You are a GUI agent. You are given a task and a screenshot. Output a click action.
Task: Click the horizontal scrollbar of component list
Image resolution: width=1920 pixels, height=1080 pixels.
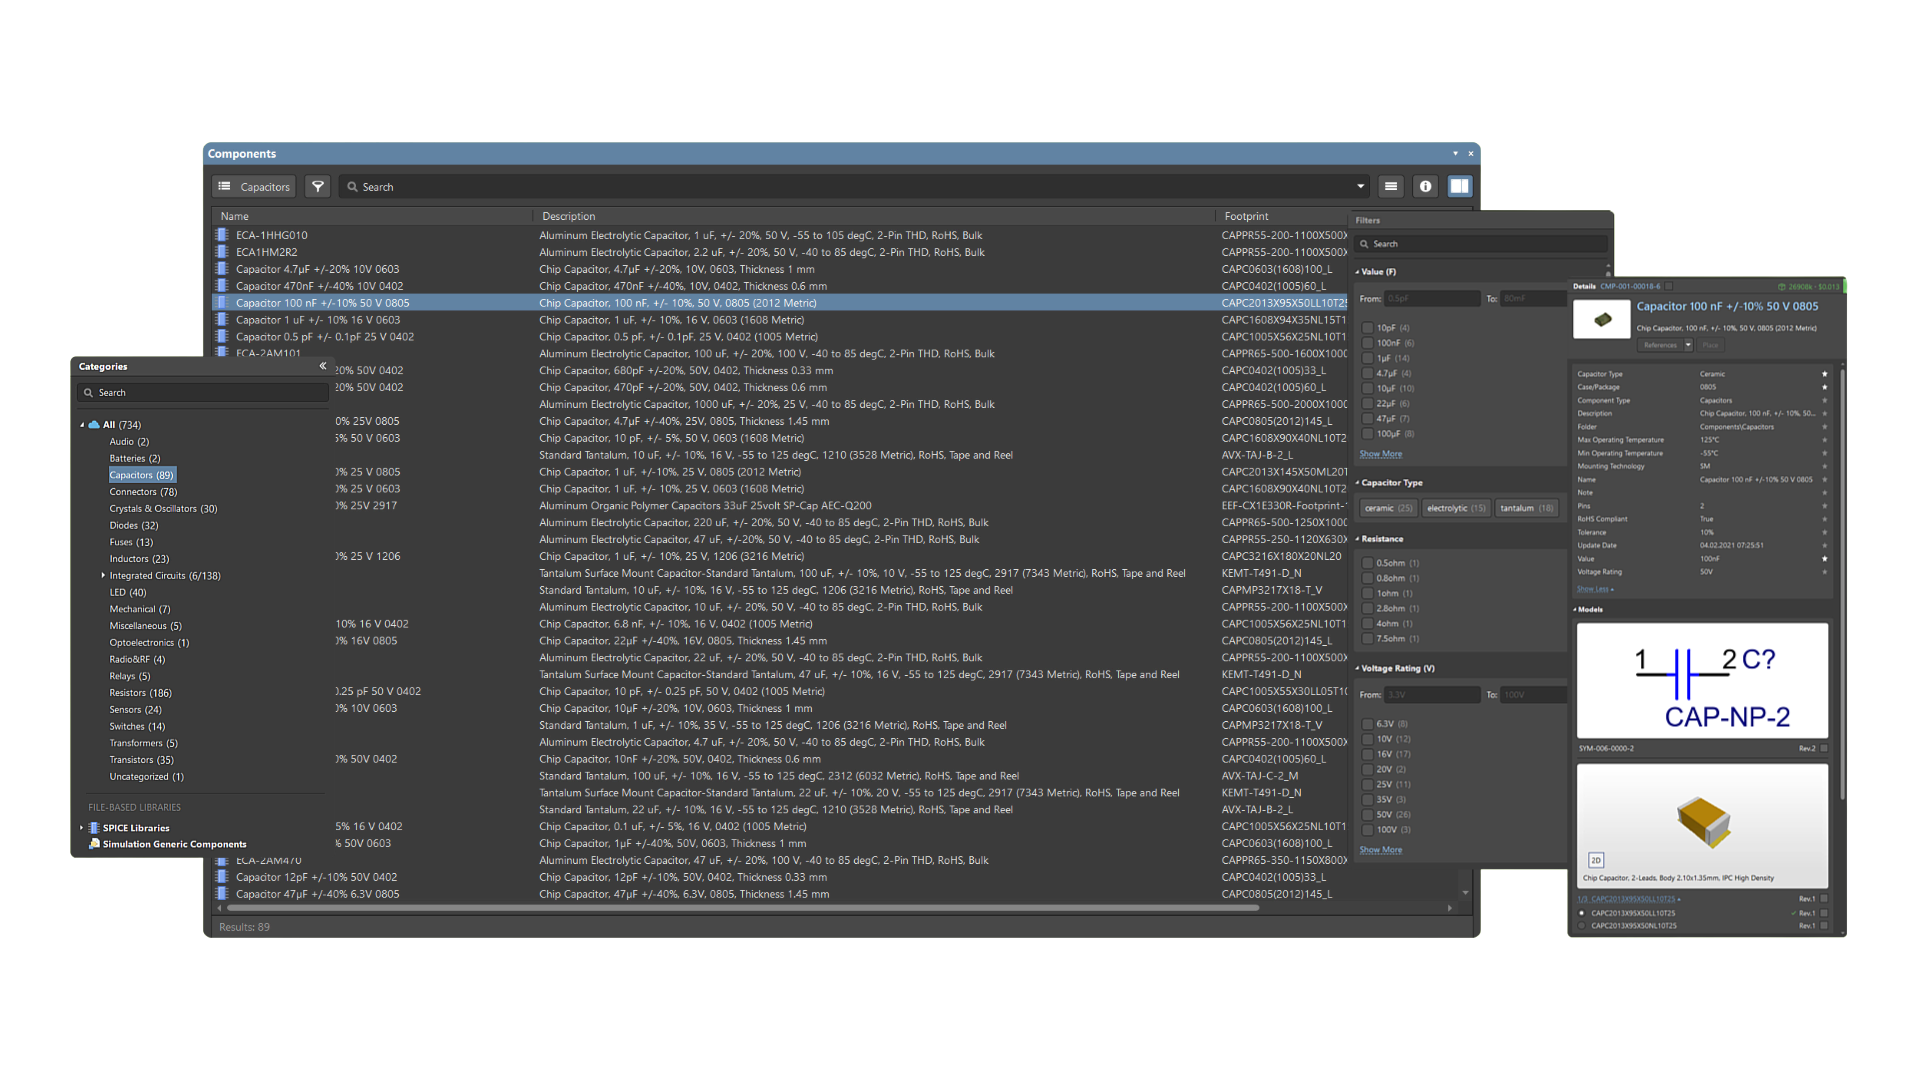tap(740, 908)
